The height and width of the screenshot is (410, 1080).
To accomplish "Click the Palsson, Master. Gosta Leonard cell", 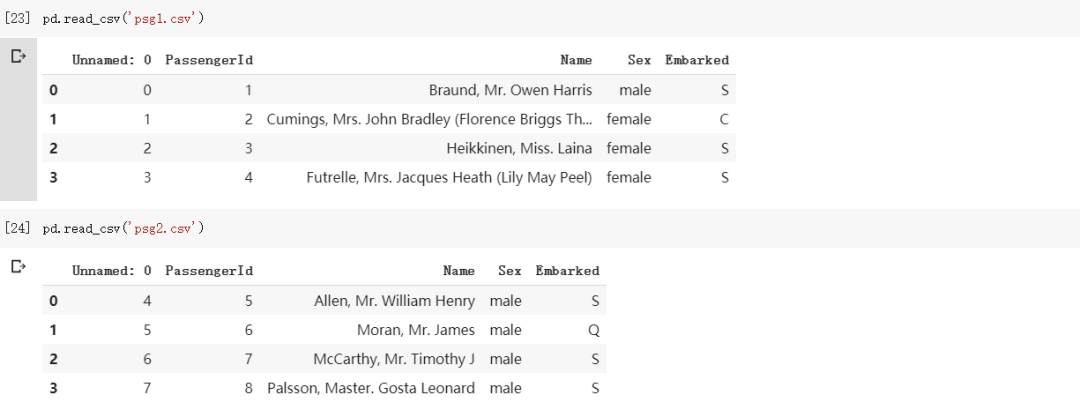I will click(x=371, y=387).
